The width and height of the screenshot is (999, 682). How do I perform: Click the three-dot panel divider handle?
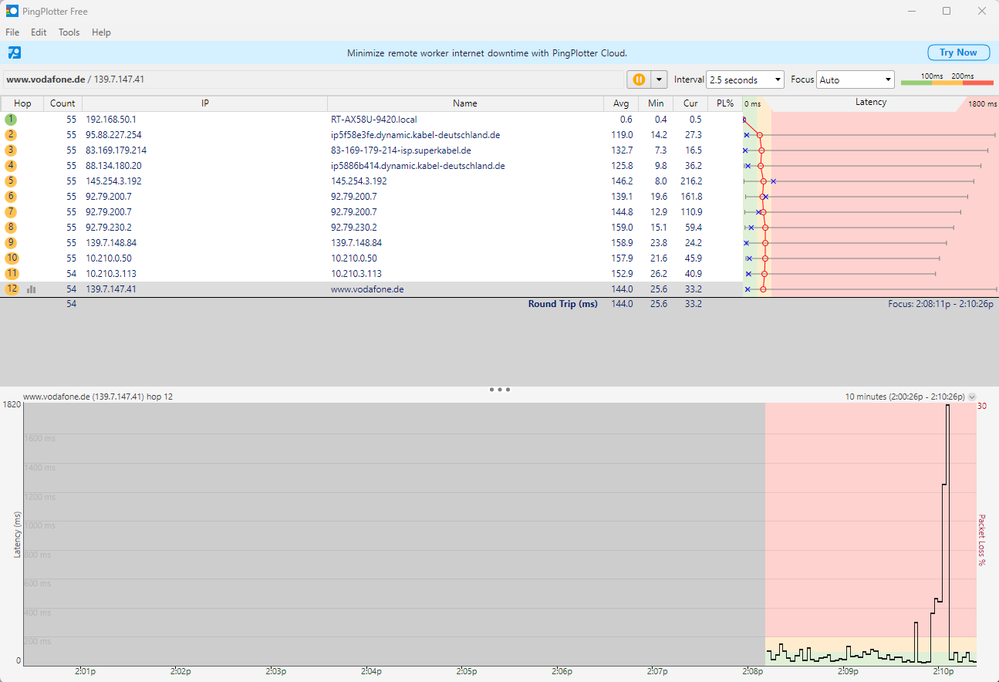coord(499,390)
